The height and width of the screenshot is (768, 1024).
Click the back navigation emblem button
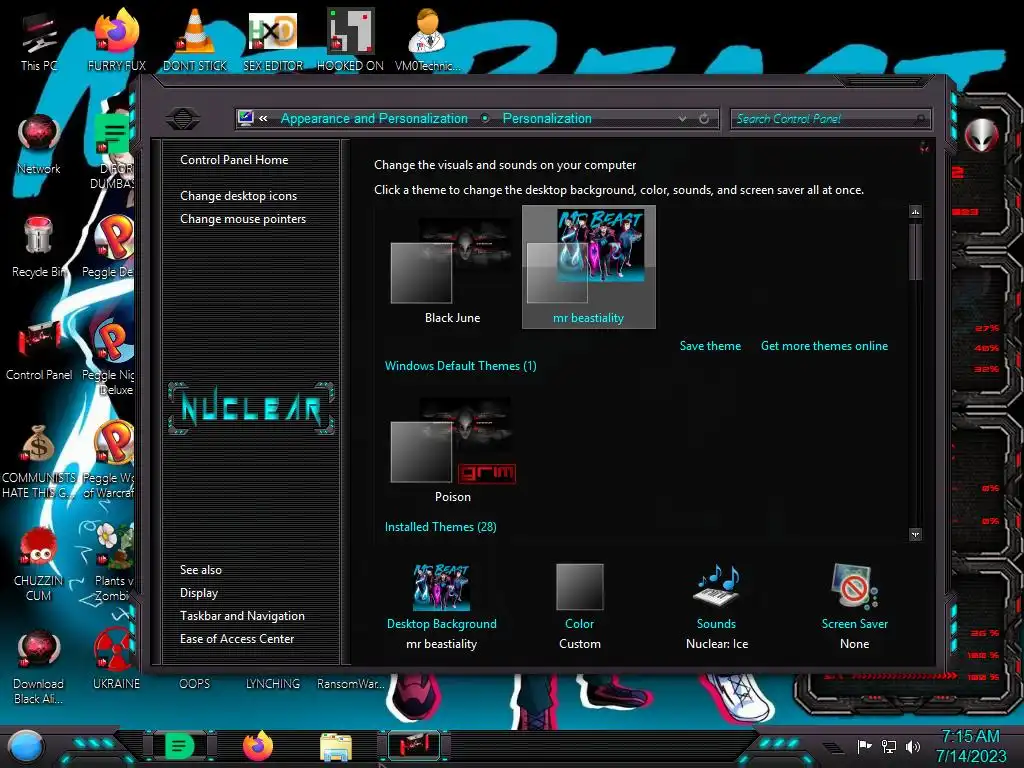click(183, 118)
